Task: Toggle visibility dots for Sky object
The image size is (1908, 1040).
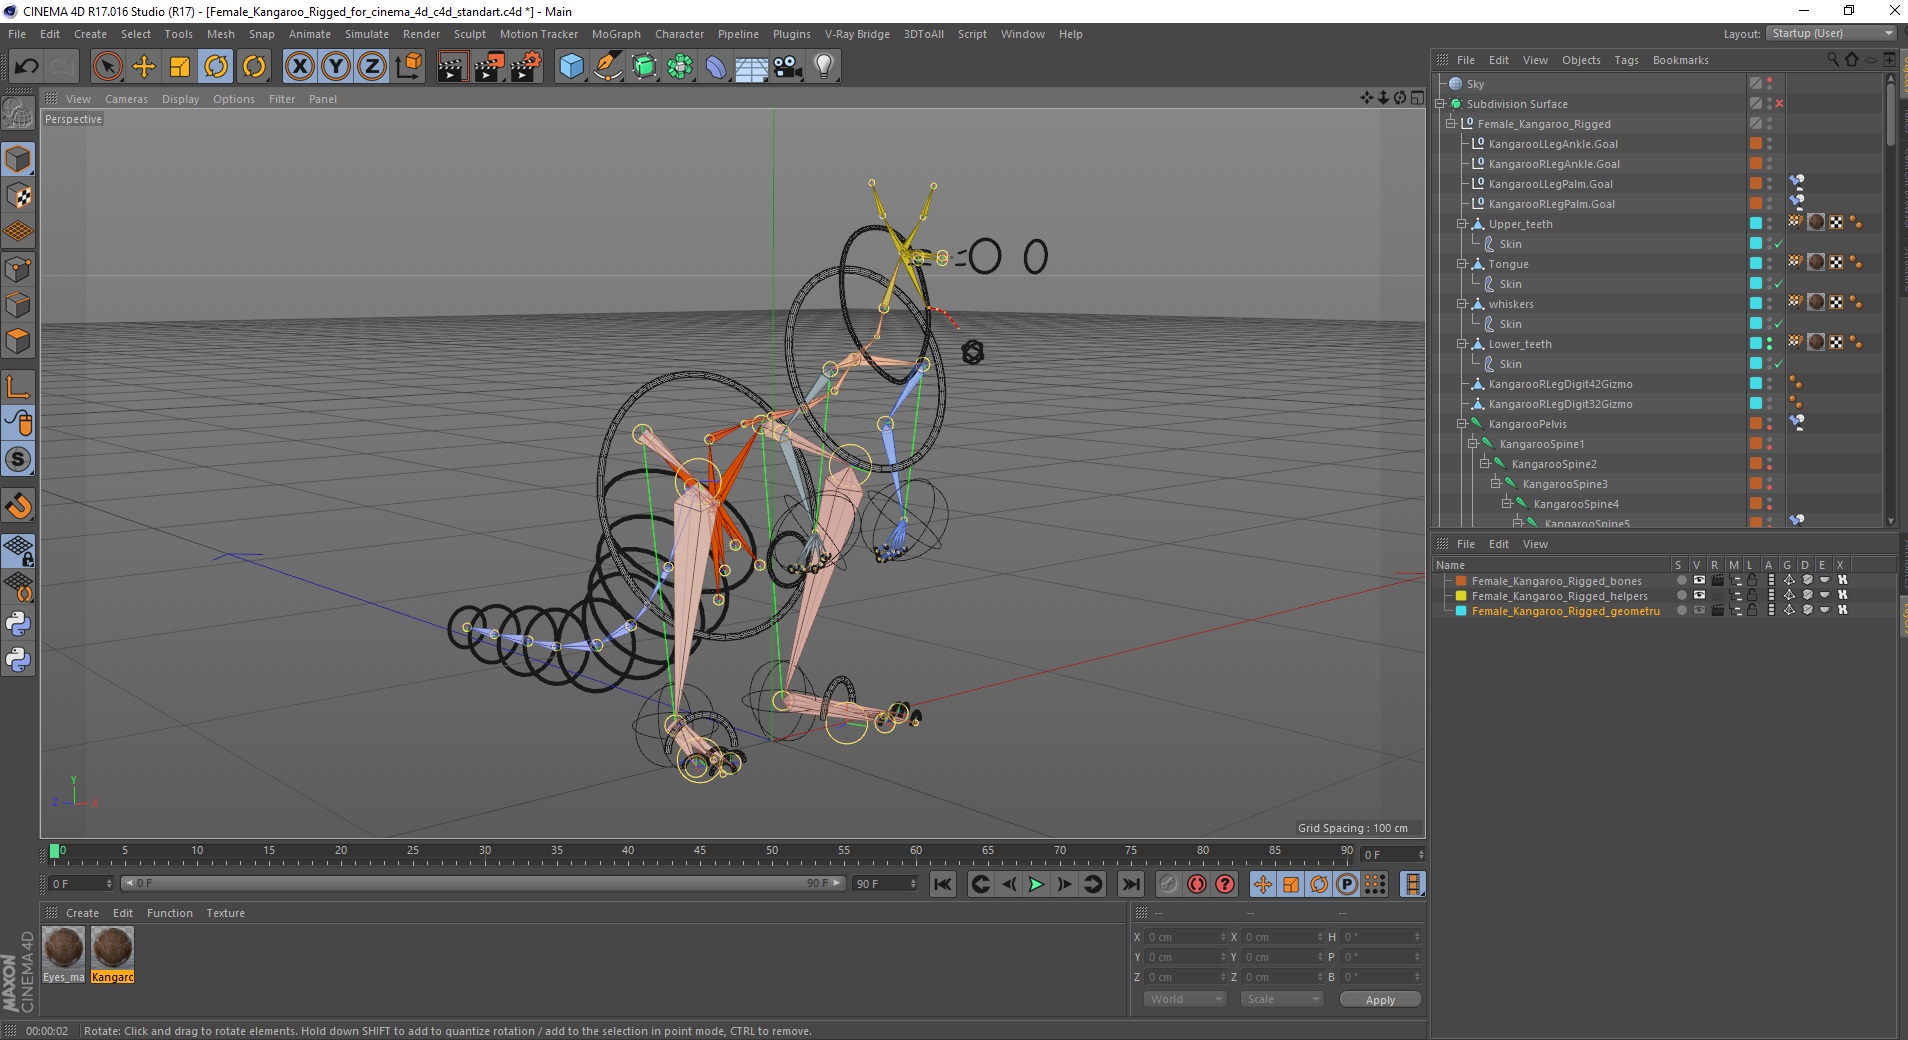Action: tap(1769, 84)
